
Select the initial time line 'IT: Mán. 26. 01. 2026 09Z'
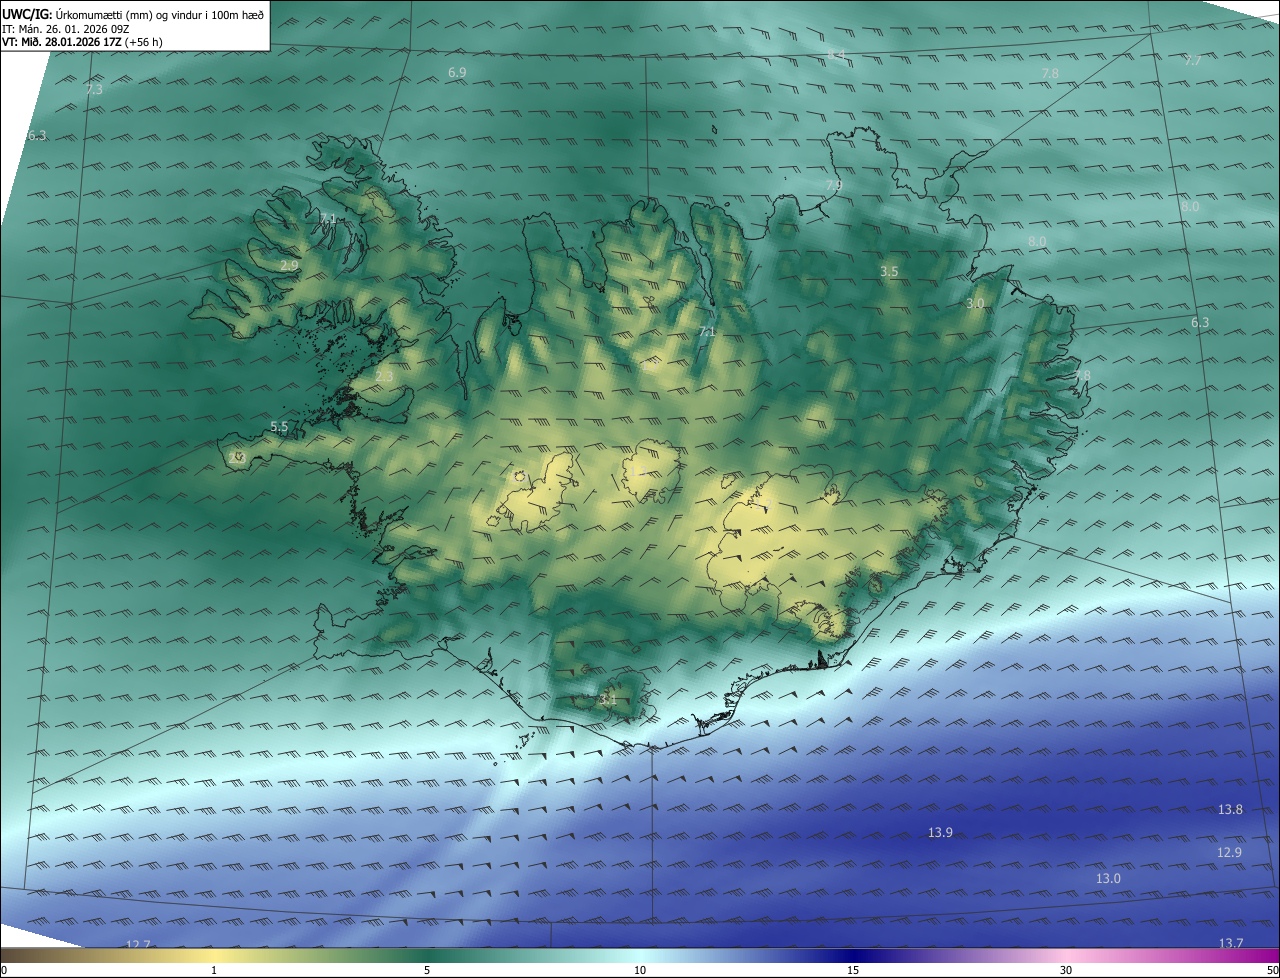[x=68, y=28]
